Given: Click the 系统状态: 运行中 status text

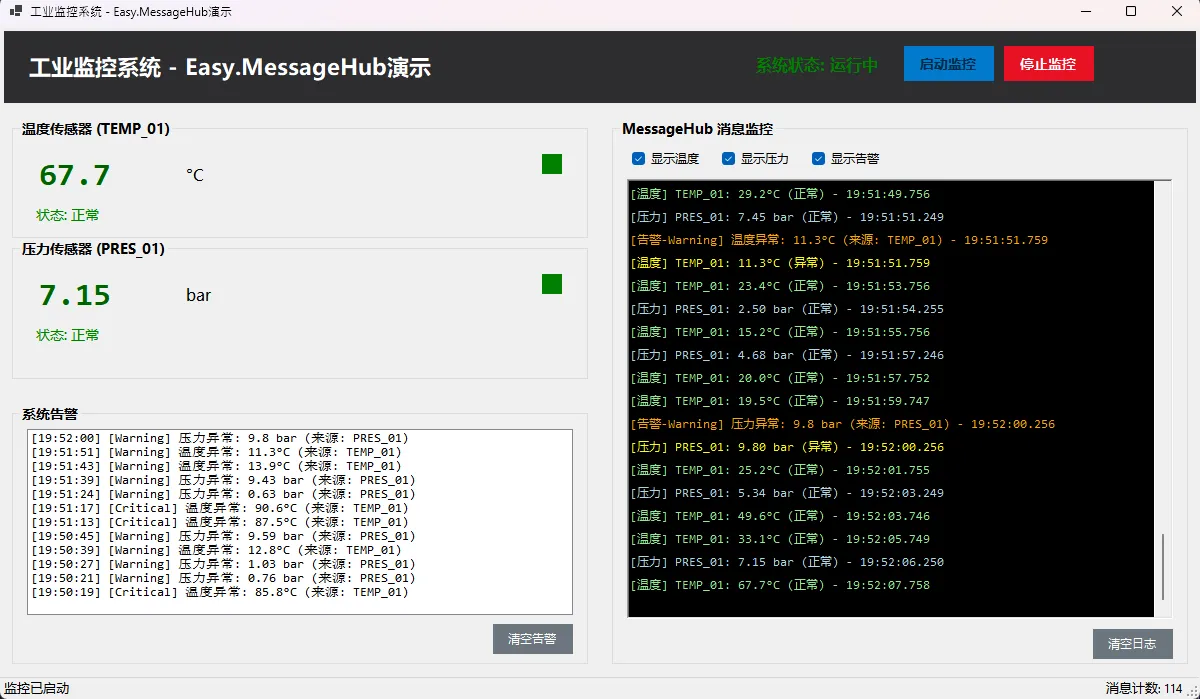Looking at the screenshot, I should pyautogui.click(x=816, y=65).
